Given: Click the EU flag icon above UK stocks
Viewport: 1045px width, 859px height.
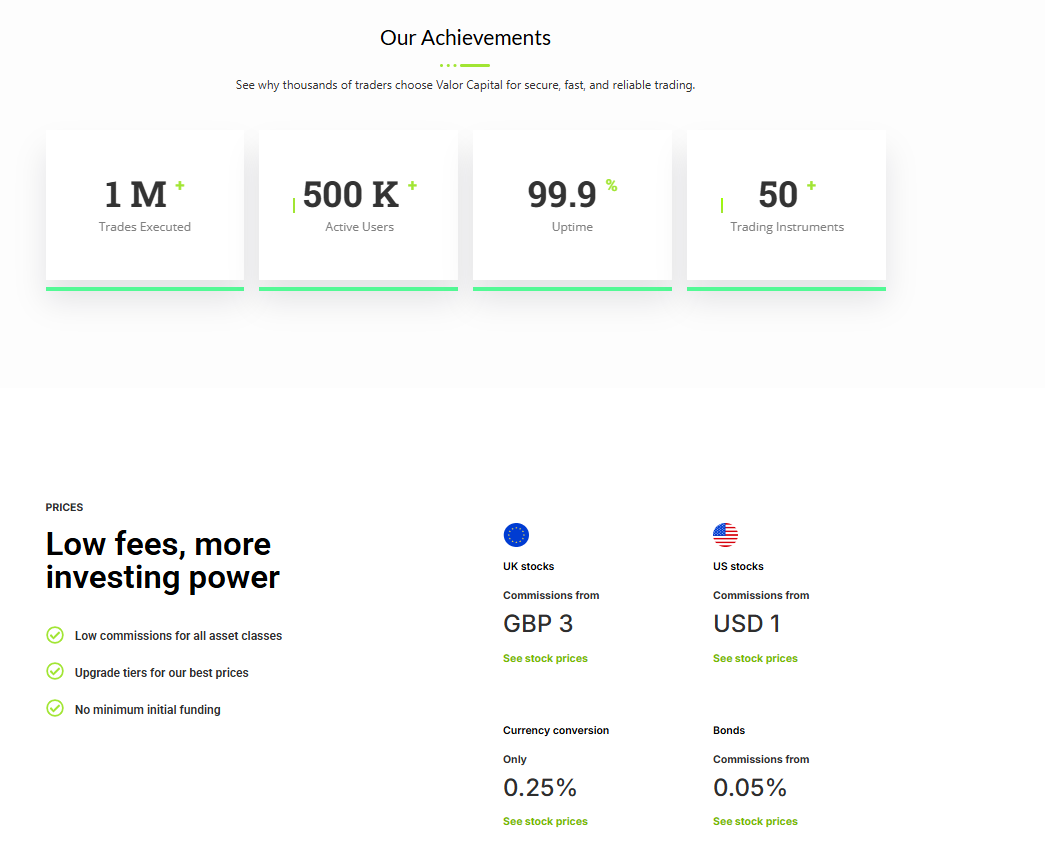Looking at the screenshot, I should point(516,535).
